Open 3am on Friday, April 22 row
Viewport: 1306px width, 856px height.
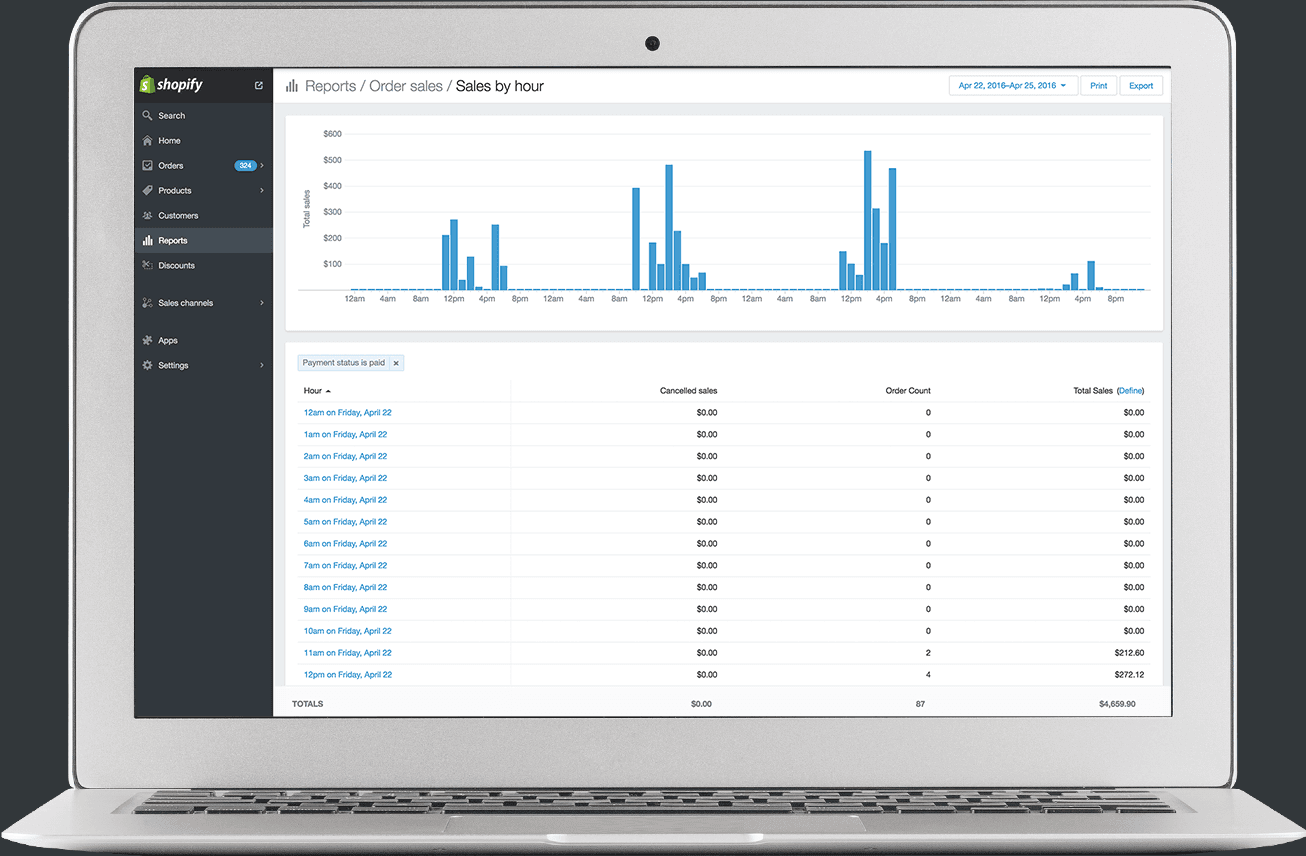pos(345,478)
